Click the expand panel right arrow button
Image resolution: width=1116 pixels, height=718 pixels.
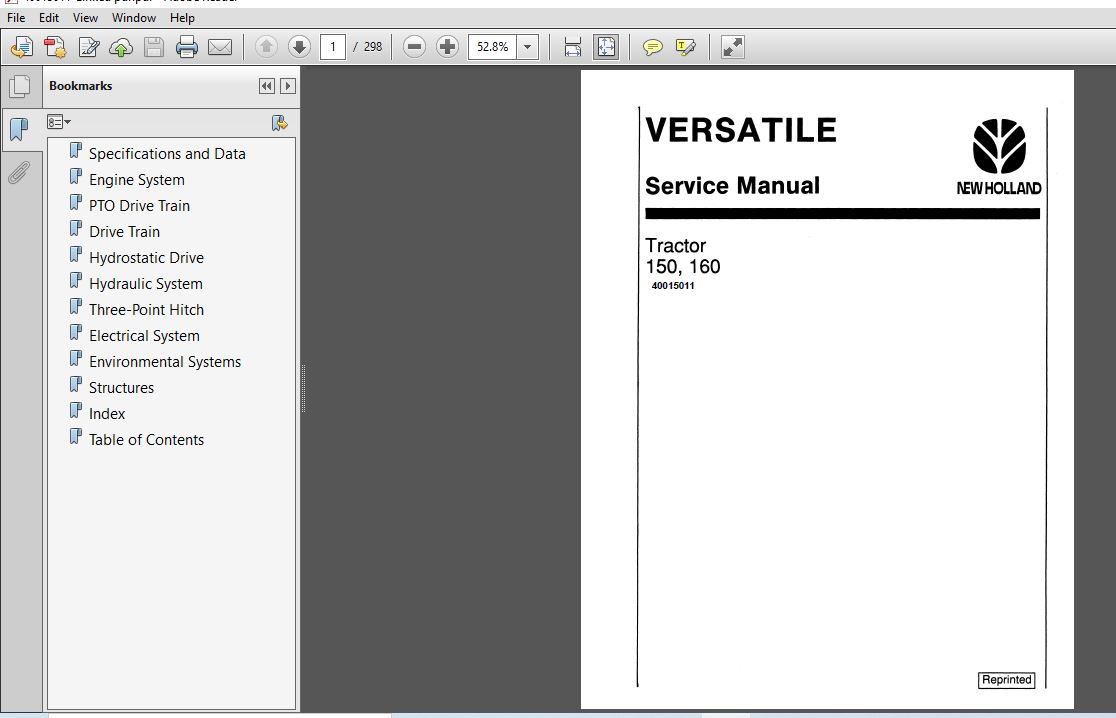(x=288, y=86)
